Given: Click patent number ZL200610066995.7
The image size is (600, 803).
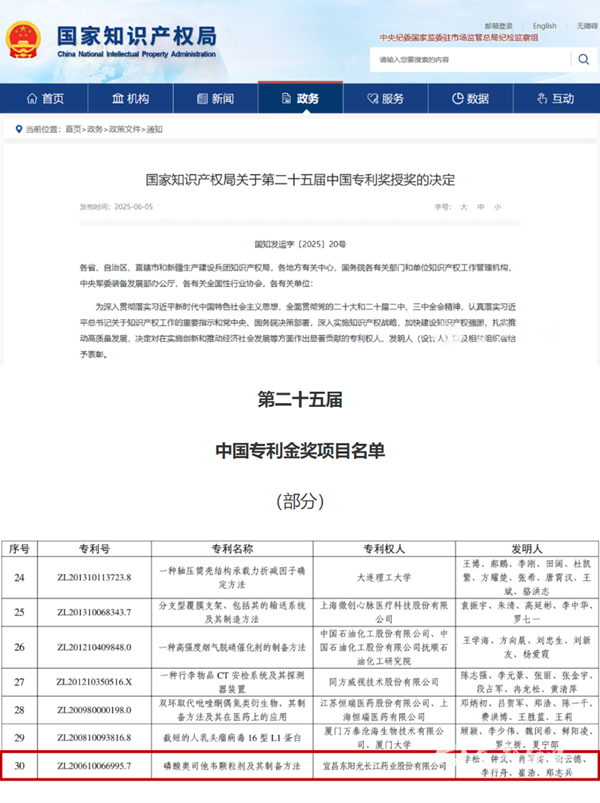Looking at the screenshot, I should tap(94, 766).
